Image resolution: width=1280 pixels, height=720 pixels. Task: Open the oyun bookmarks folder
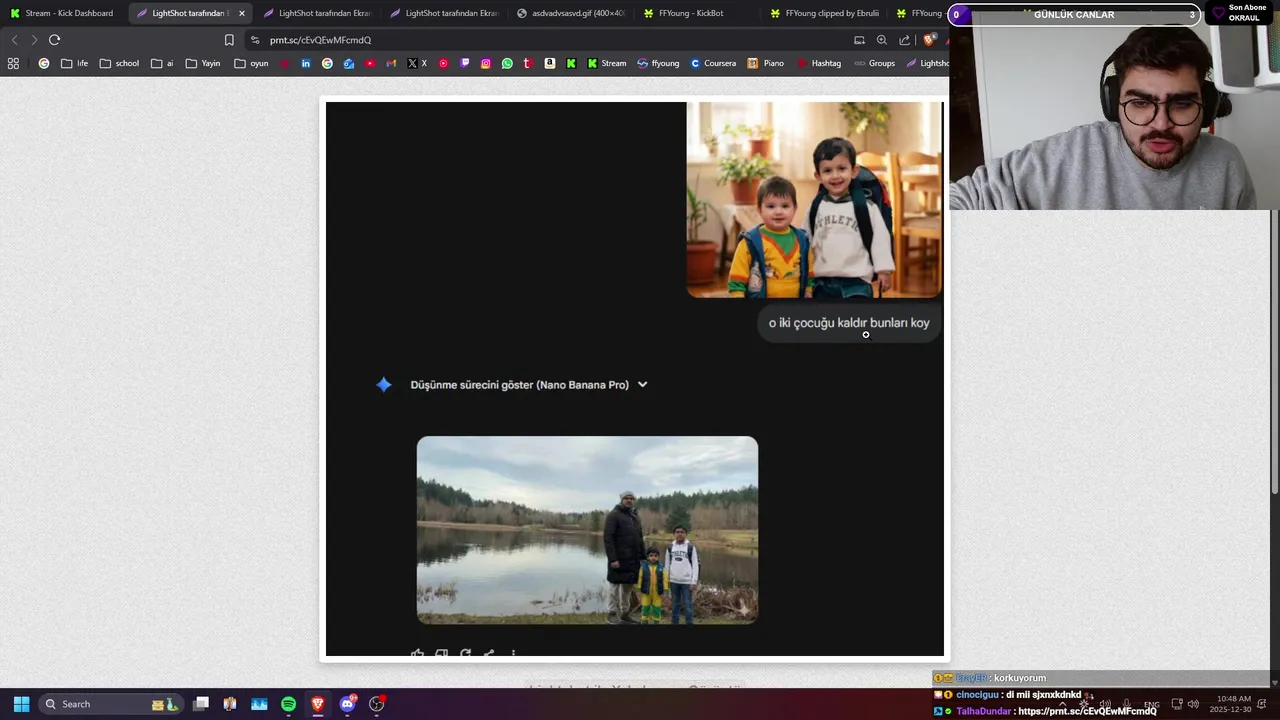(x=251, y=63)
